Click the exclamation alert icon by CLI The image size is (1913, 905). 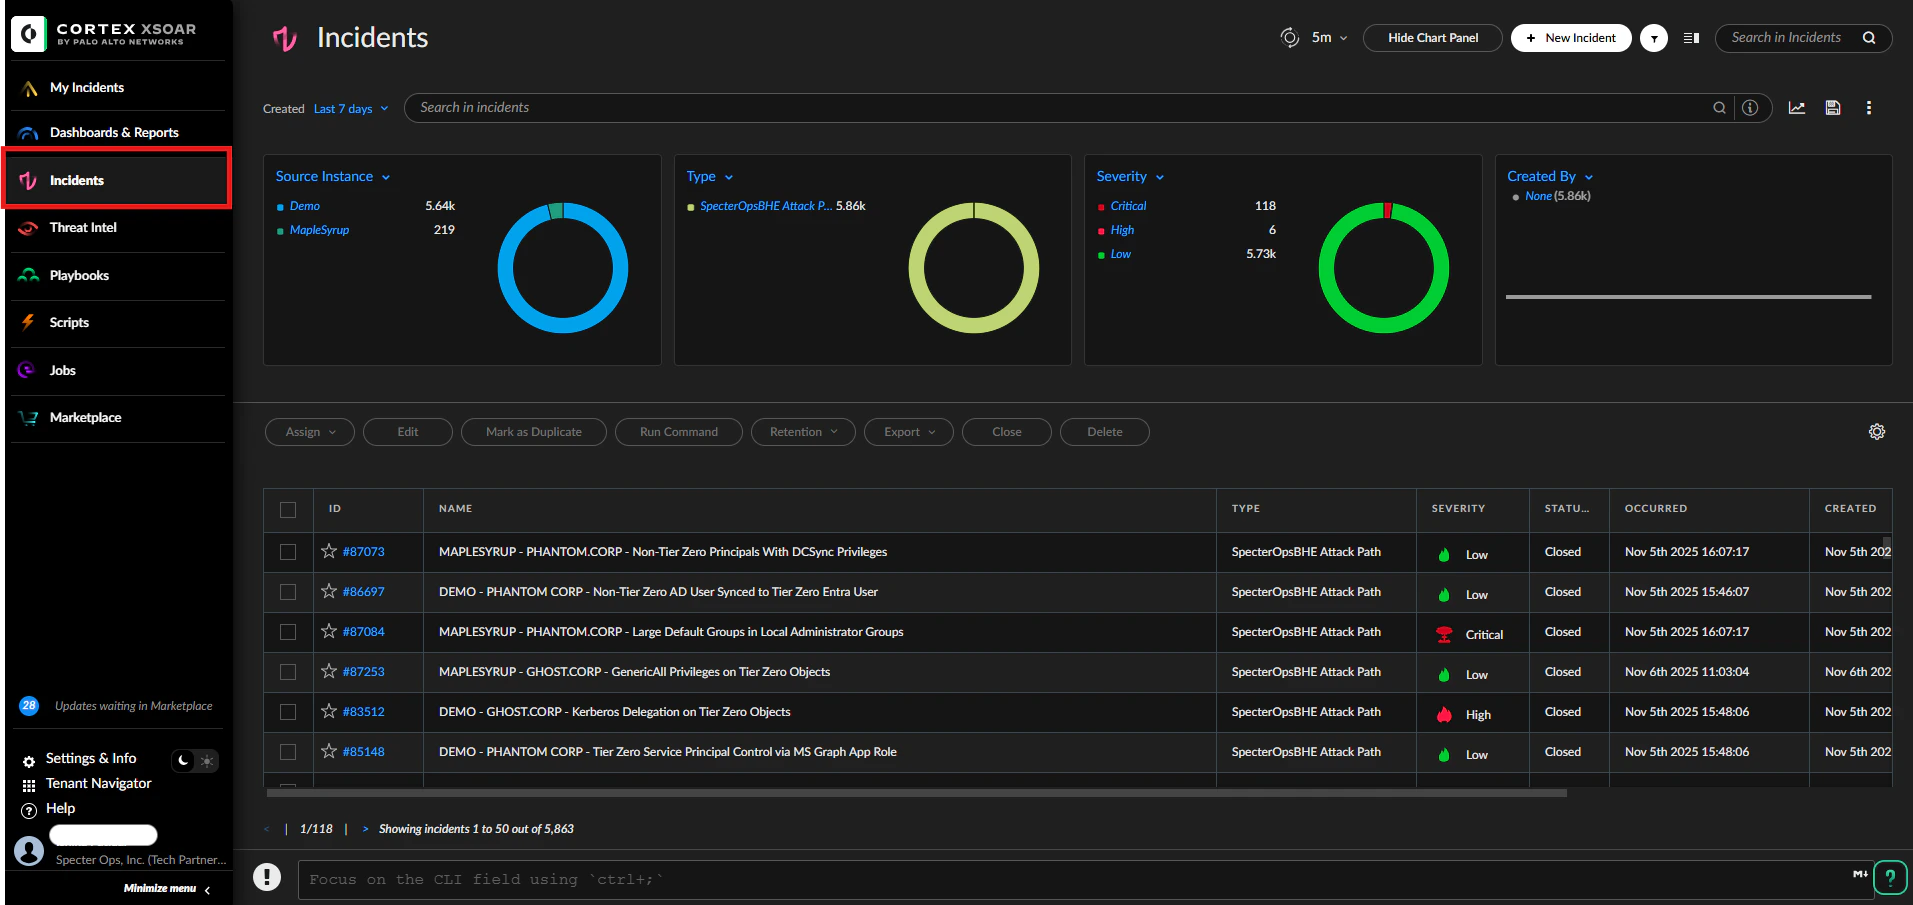point(267,877)
